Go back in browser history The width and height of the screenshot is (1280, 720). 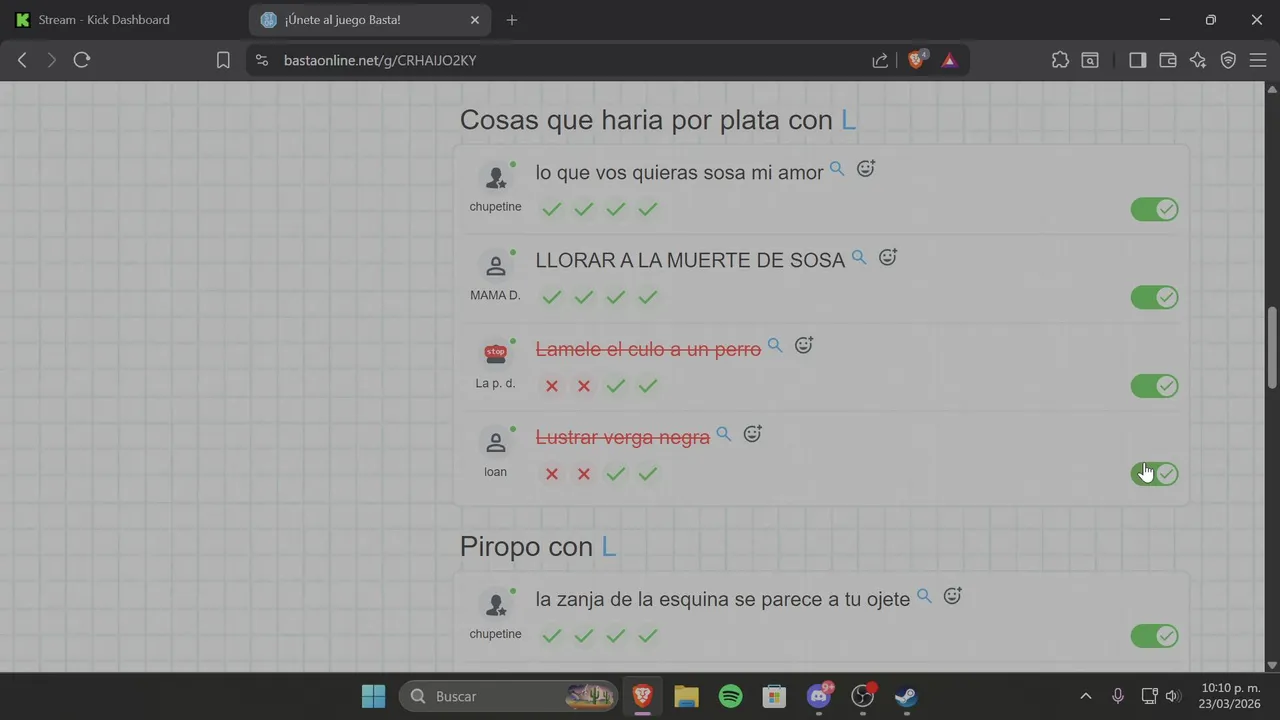22,60
